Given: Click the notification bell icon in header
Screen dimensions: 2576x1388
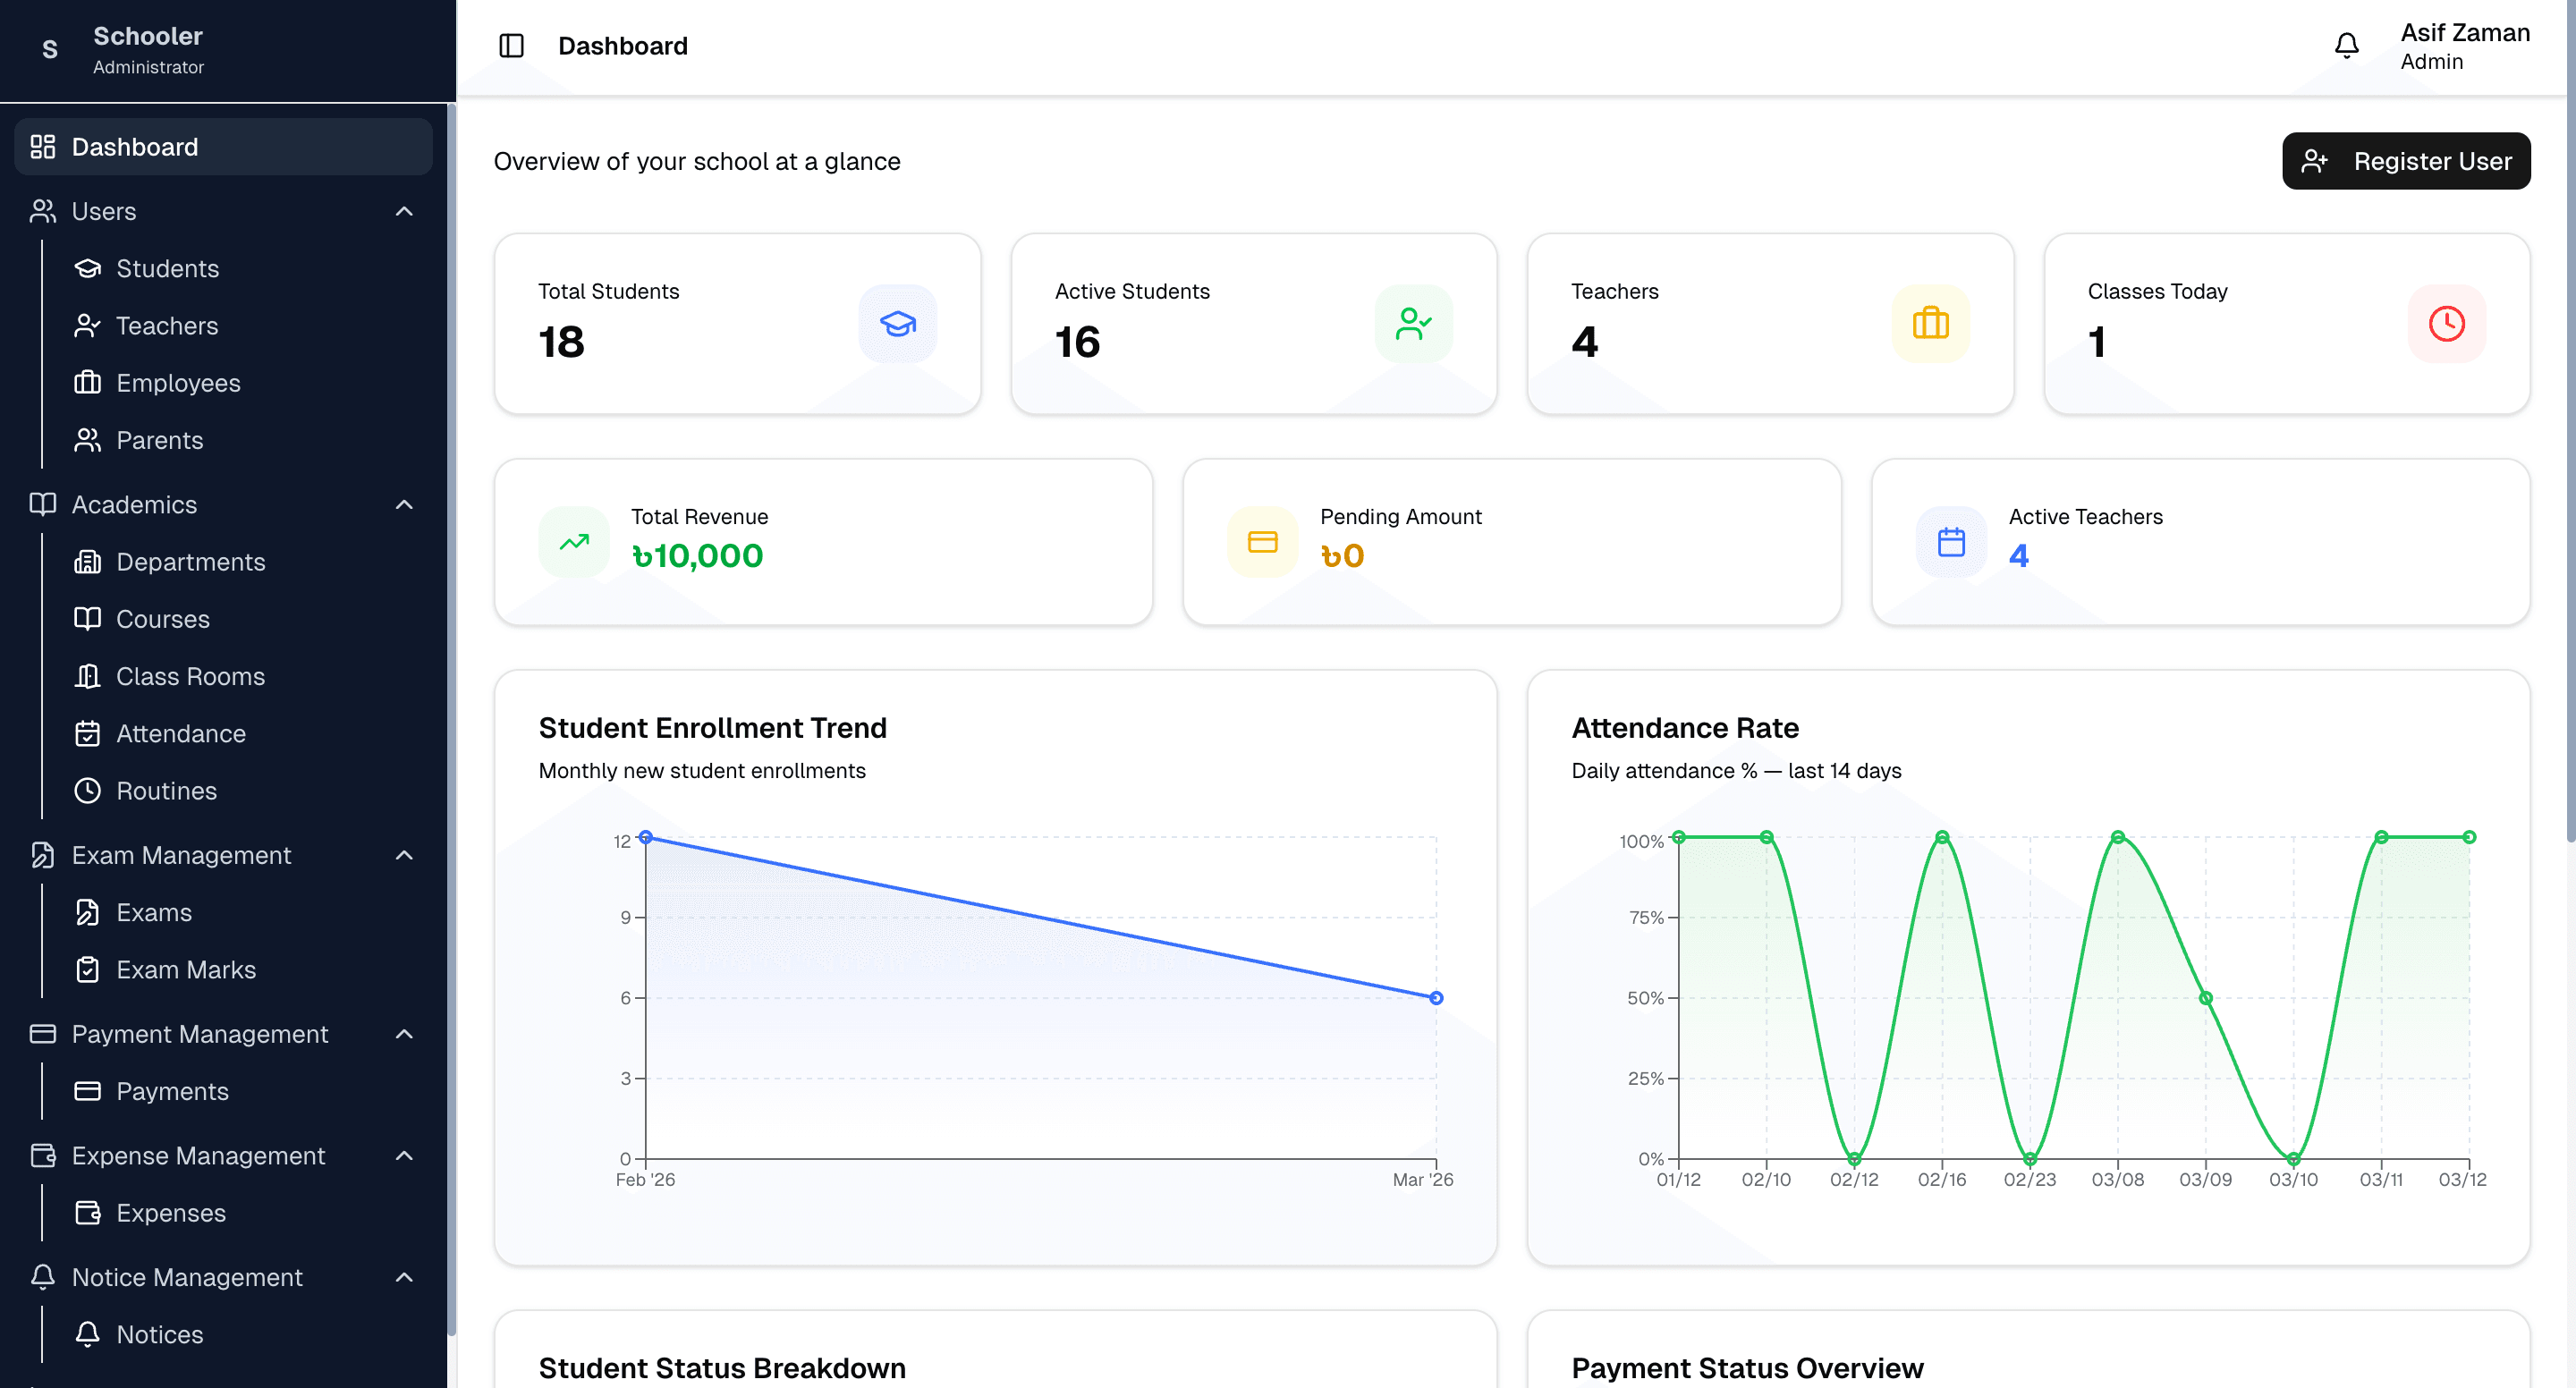Looking at the screenshot, I should click(x=2347, y=45).
